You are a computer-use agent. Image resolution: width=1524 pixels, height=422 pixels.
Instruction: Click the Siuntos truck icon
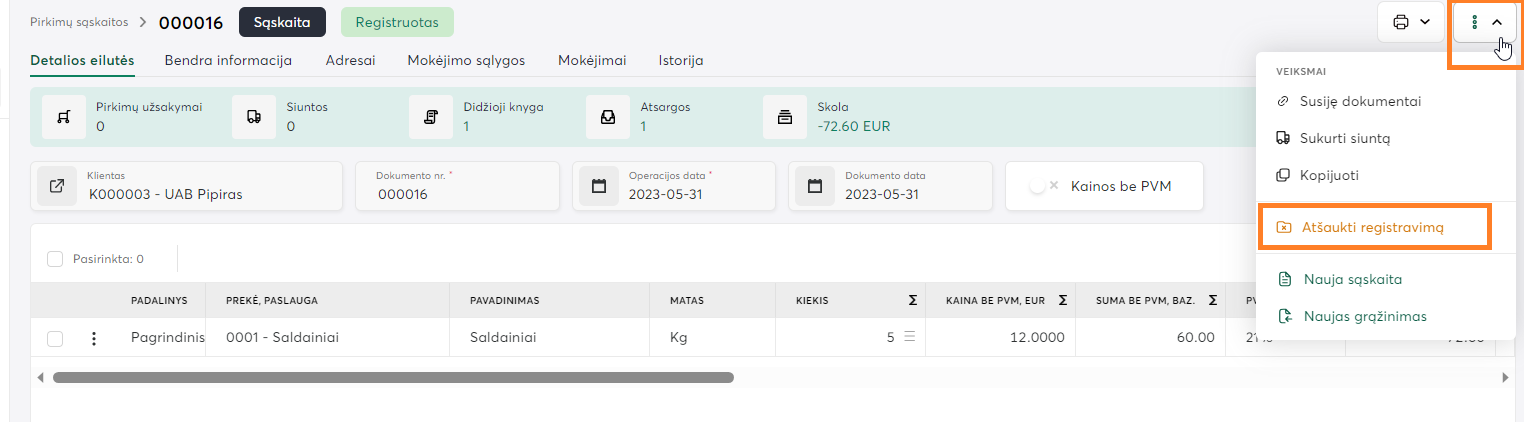pos(254,117)
